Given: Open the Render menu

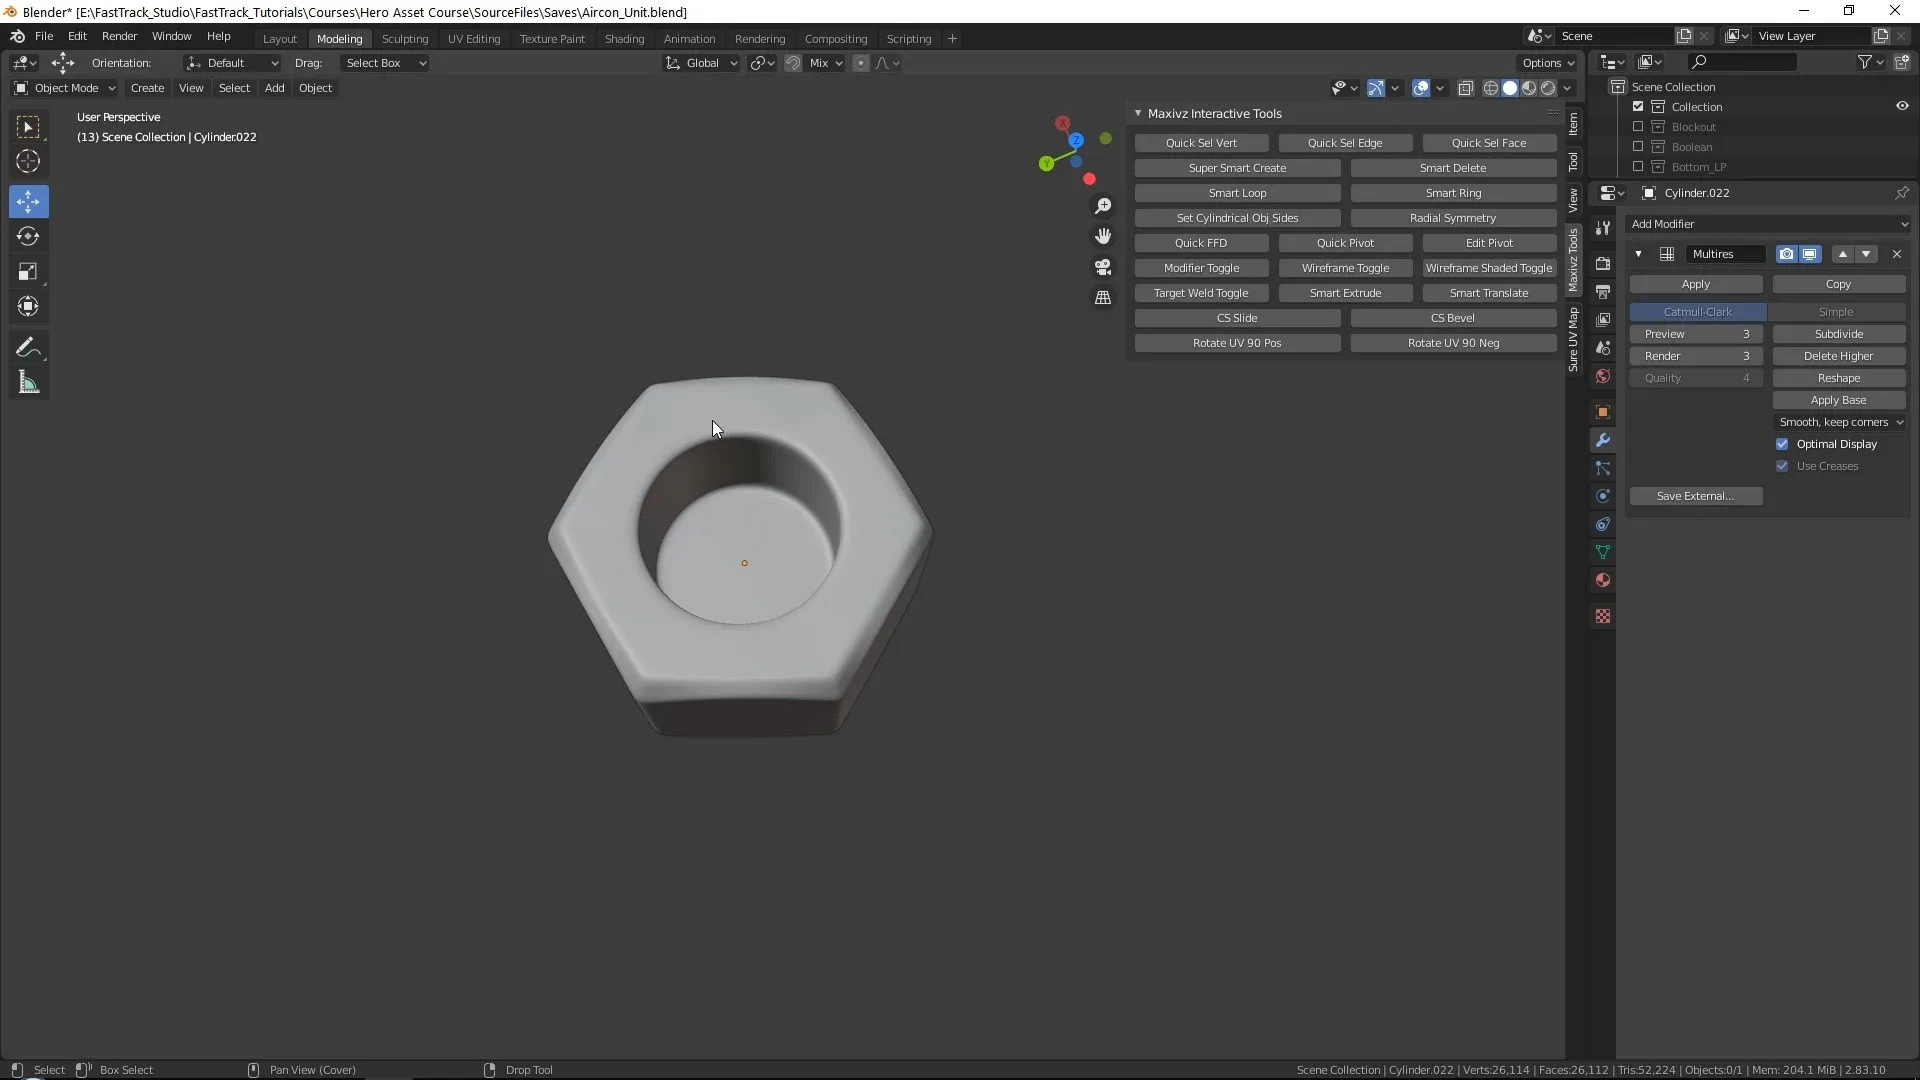Looking at the screenshot, I should tap(119, 36).
